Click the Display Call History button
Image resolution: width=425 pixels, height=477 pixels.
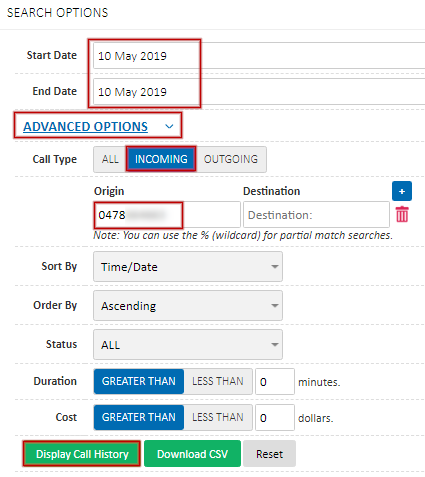coord(82,454)
